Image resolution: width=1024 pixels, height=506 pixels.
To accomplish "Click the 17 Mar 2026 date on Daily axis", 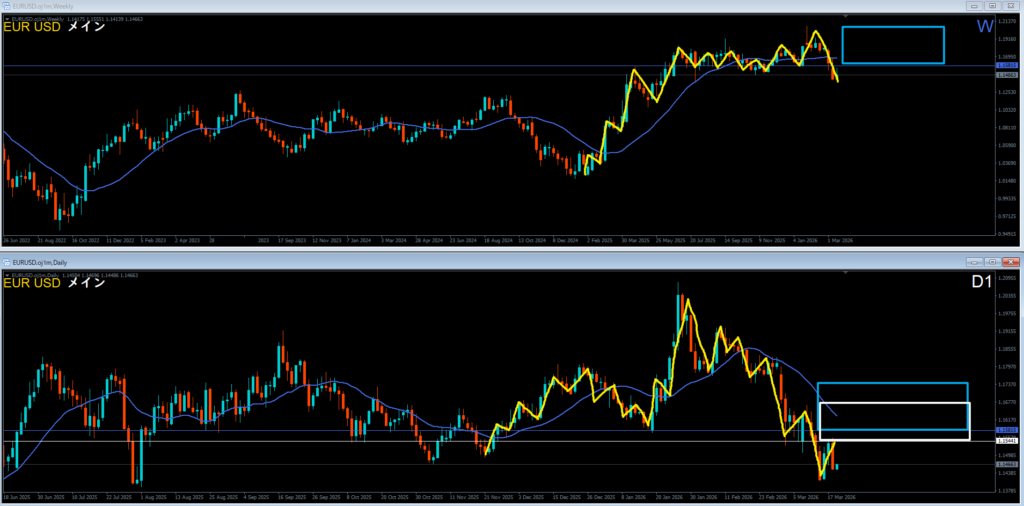I will (x=842, y=498).
